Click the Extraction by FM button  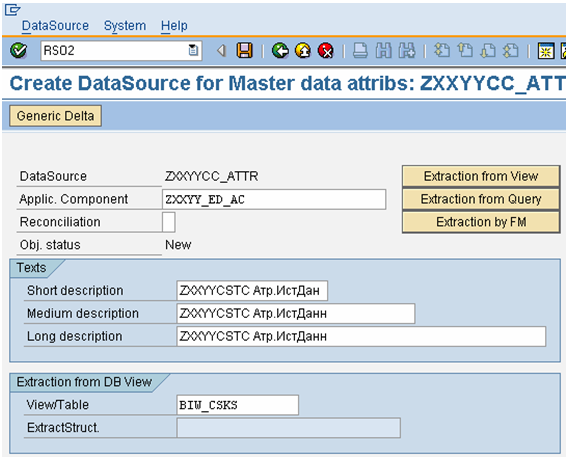pyautogui.click(x=481, y=222)
